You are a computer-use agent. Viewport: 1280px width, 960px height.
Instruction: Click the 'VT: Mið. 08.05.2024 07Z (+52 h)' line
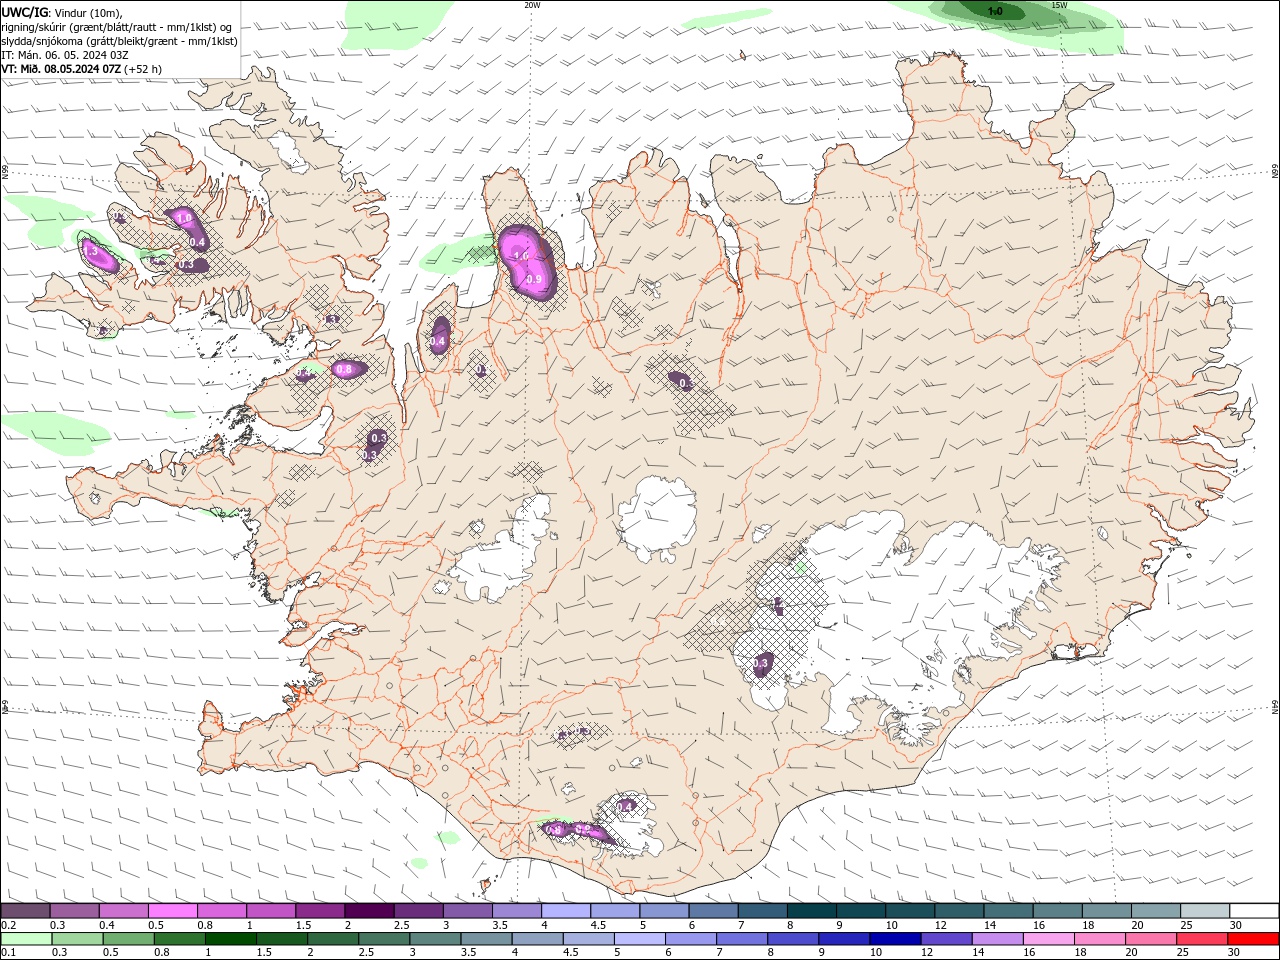click(x=82, y=69)
